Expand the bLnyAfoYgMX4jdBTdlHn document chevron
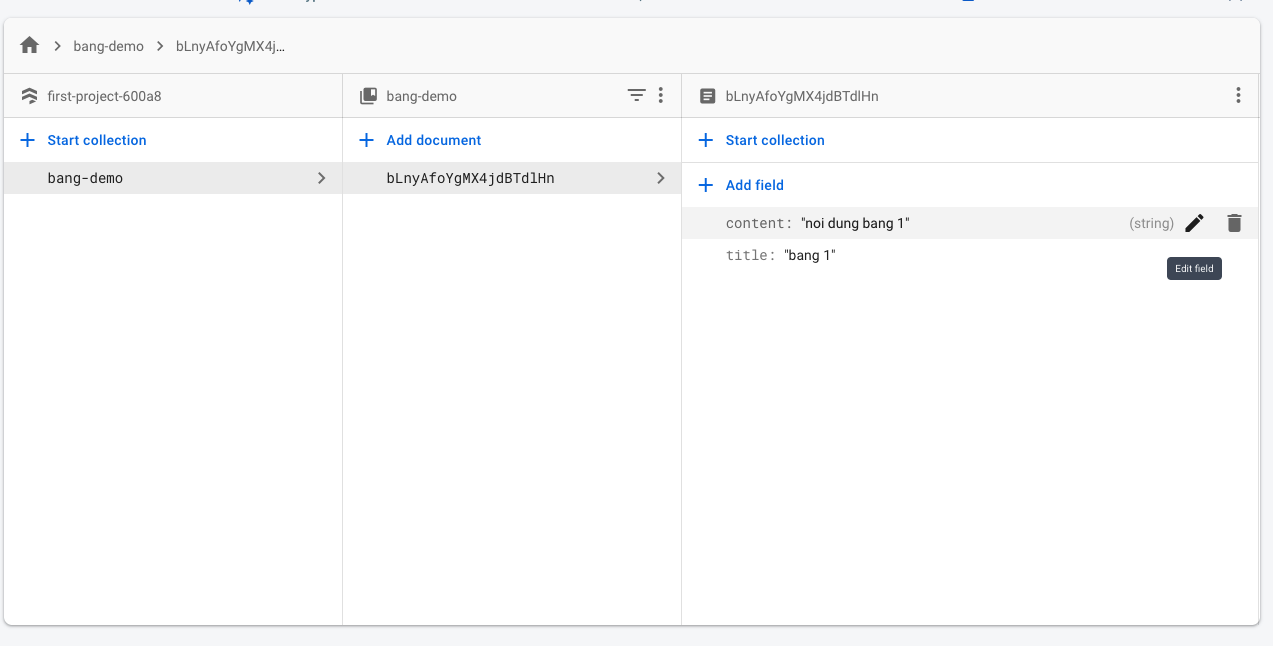 pyautogui.click(x=660, y=178)
